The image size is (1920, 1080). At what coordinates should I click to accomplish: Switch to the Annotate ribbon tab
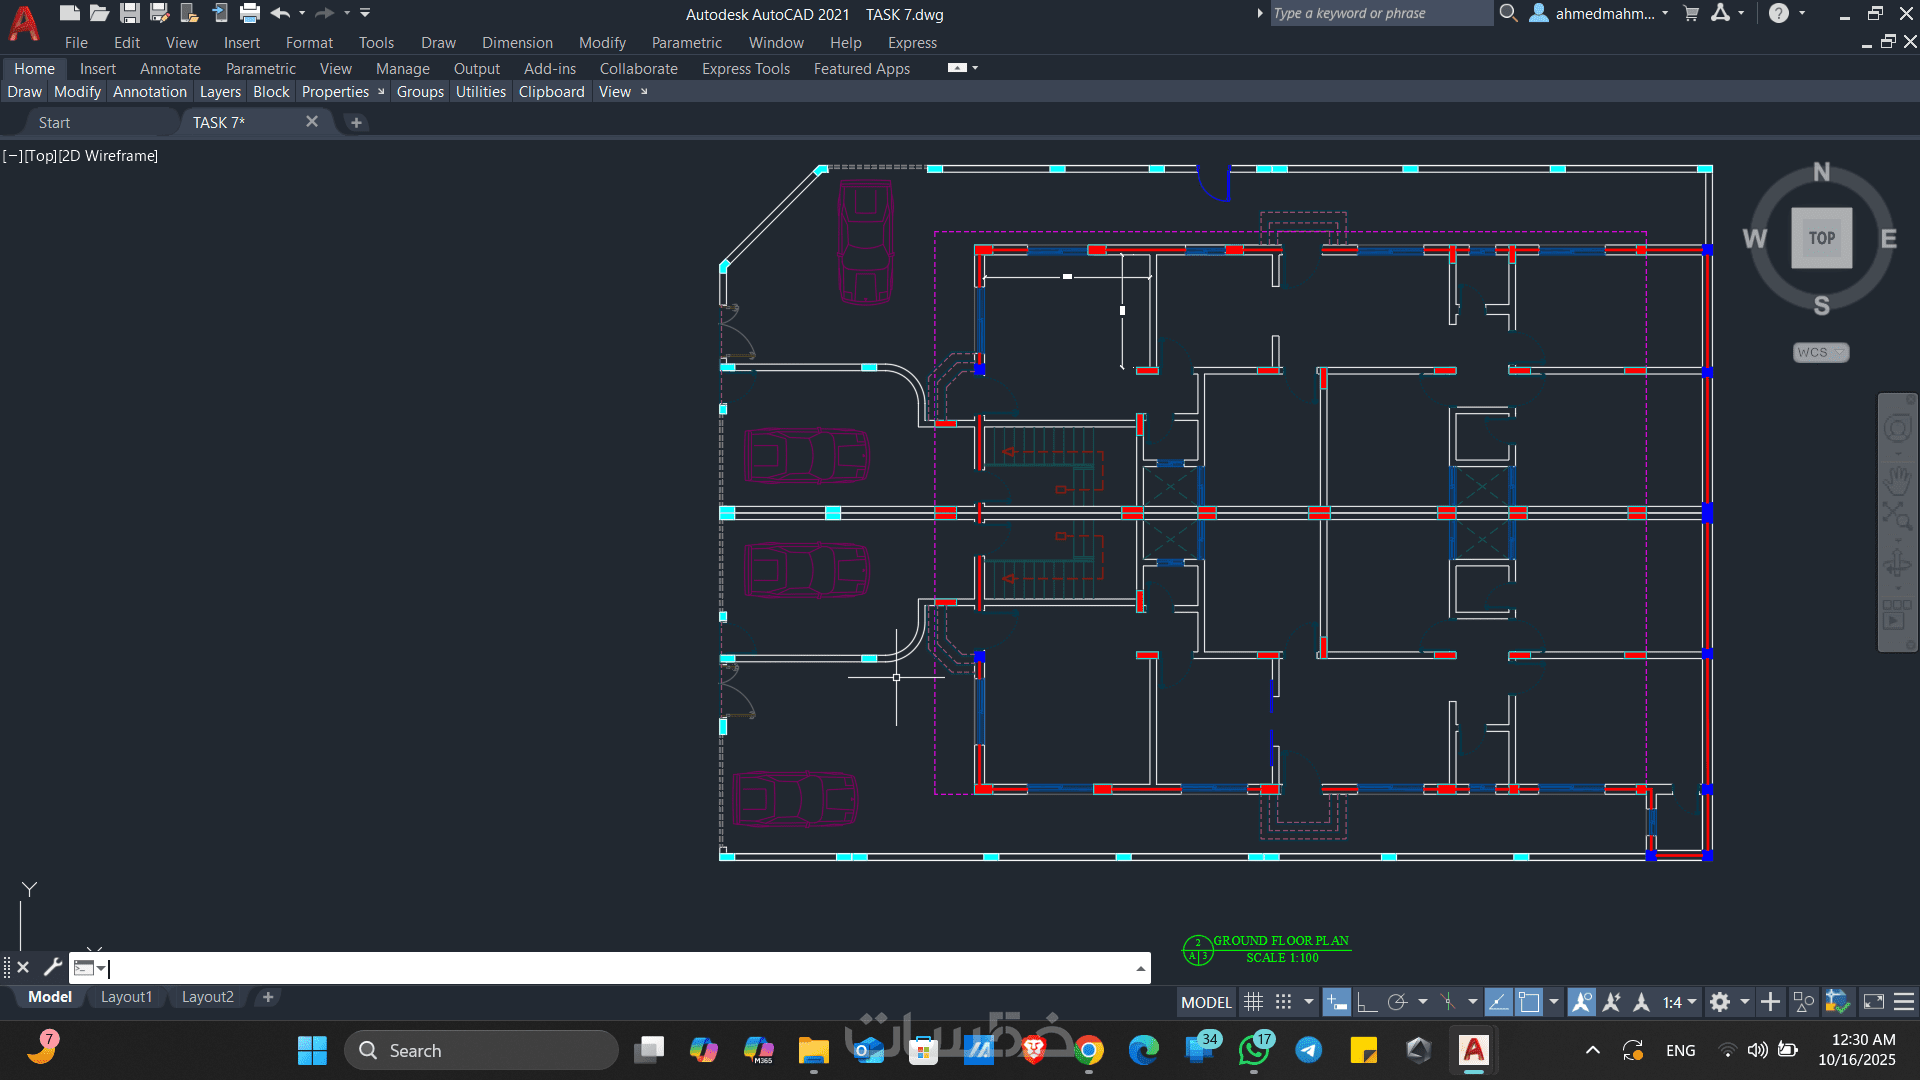[170, 69]
